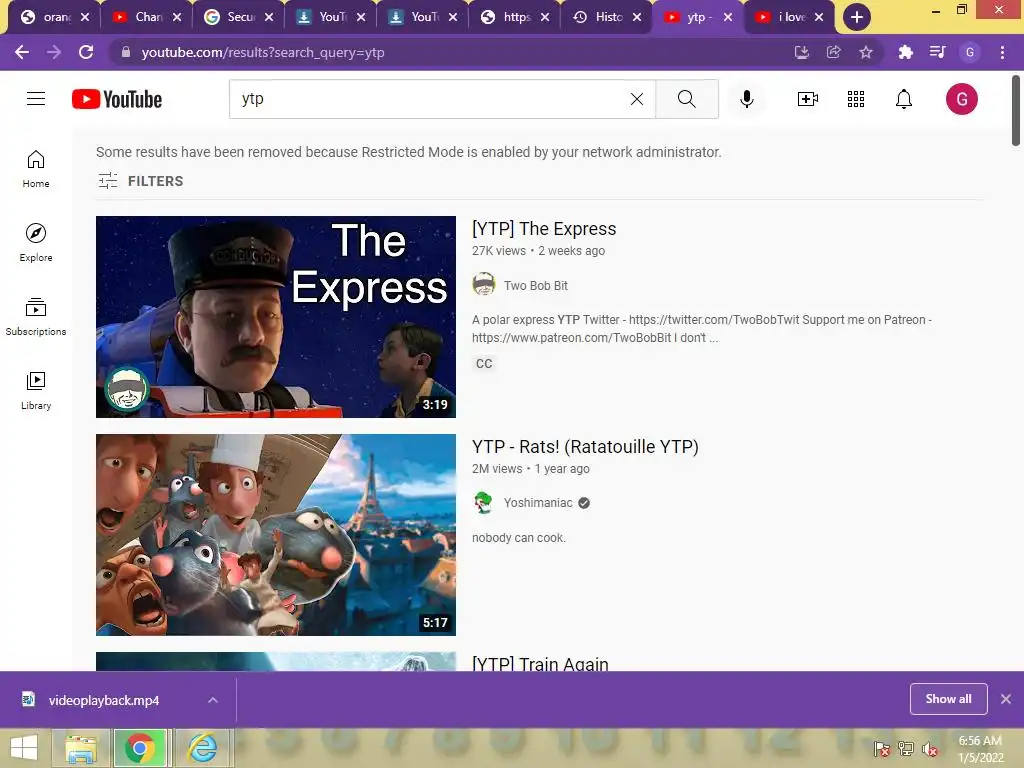
Task: Play the Ratatouille YTP thumbnail
Action: point(276,535)
